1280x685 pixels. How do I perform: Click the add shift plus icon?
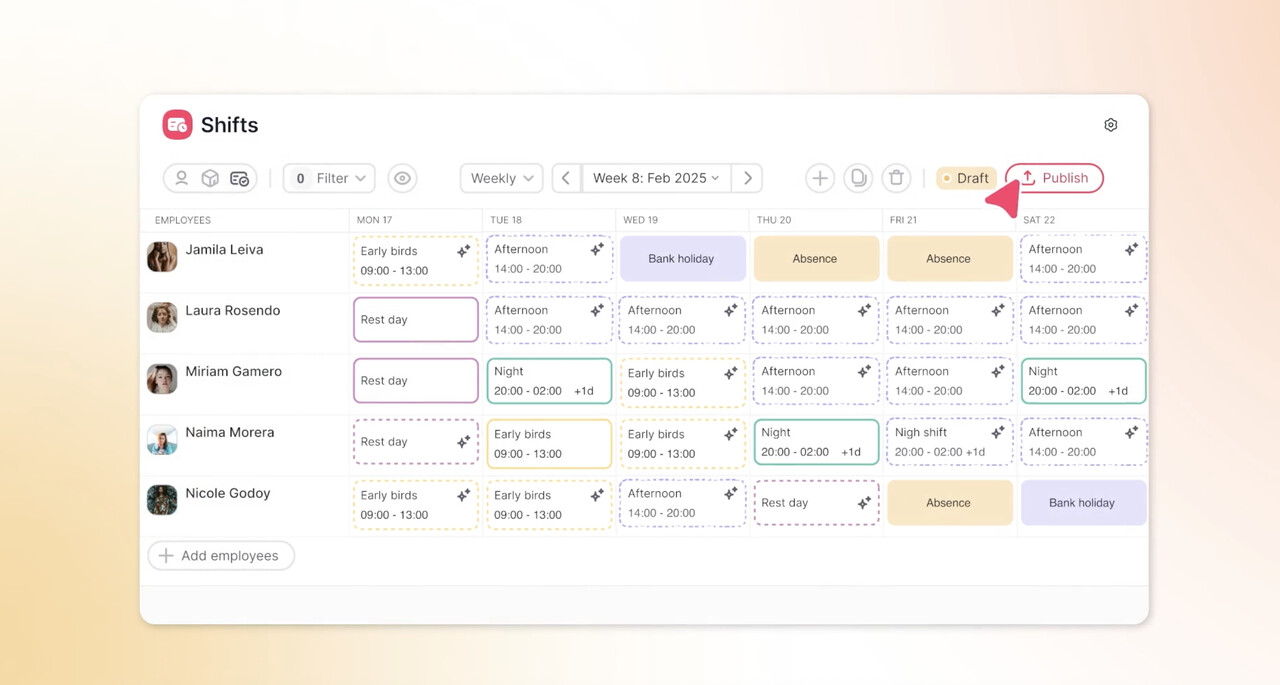pyautogui.click(x=820, y=178)
